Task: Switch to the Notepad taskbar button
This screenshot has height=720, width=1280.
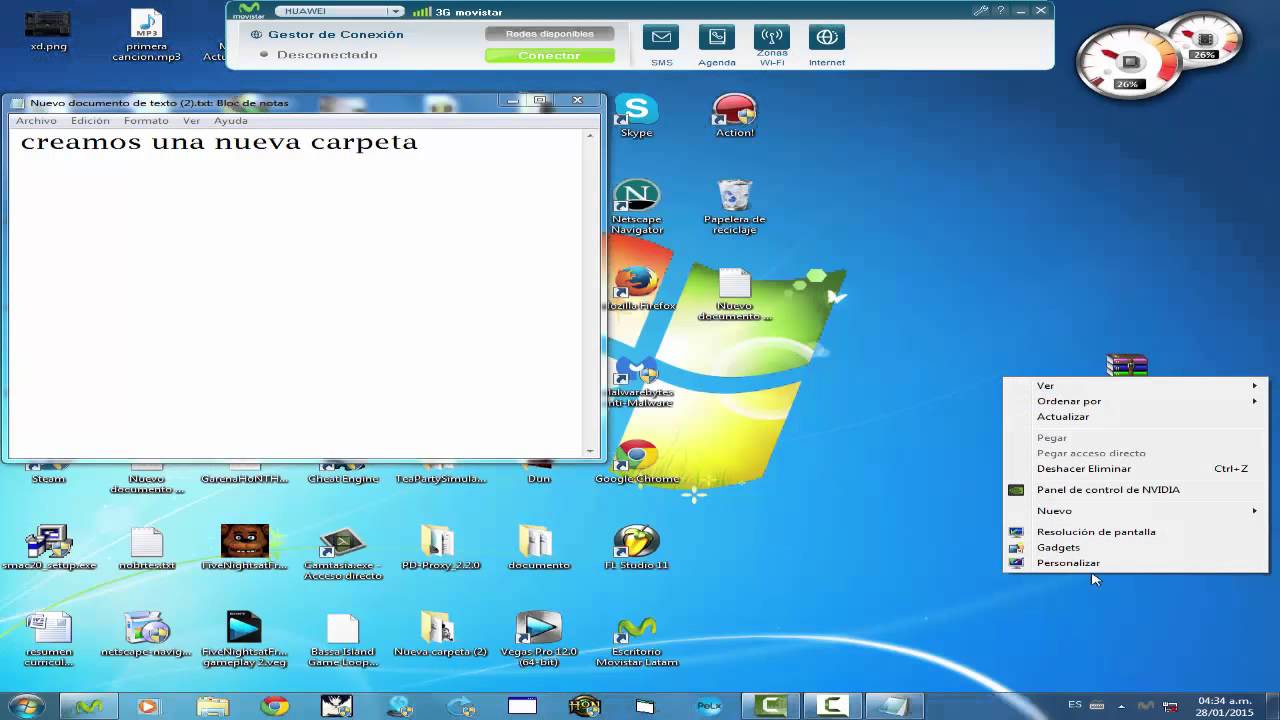Action: pyautogui.click(x=894, y=706)
